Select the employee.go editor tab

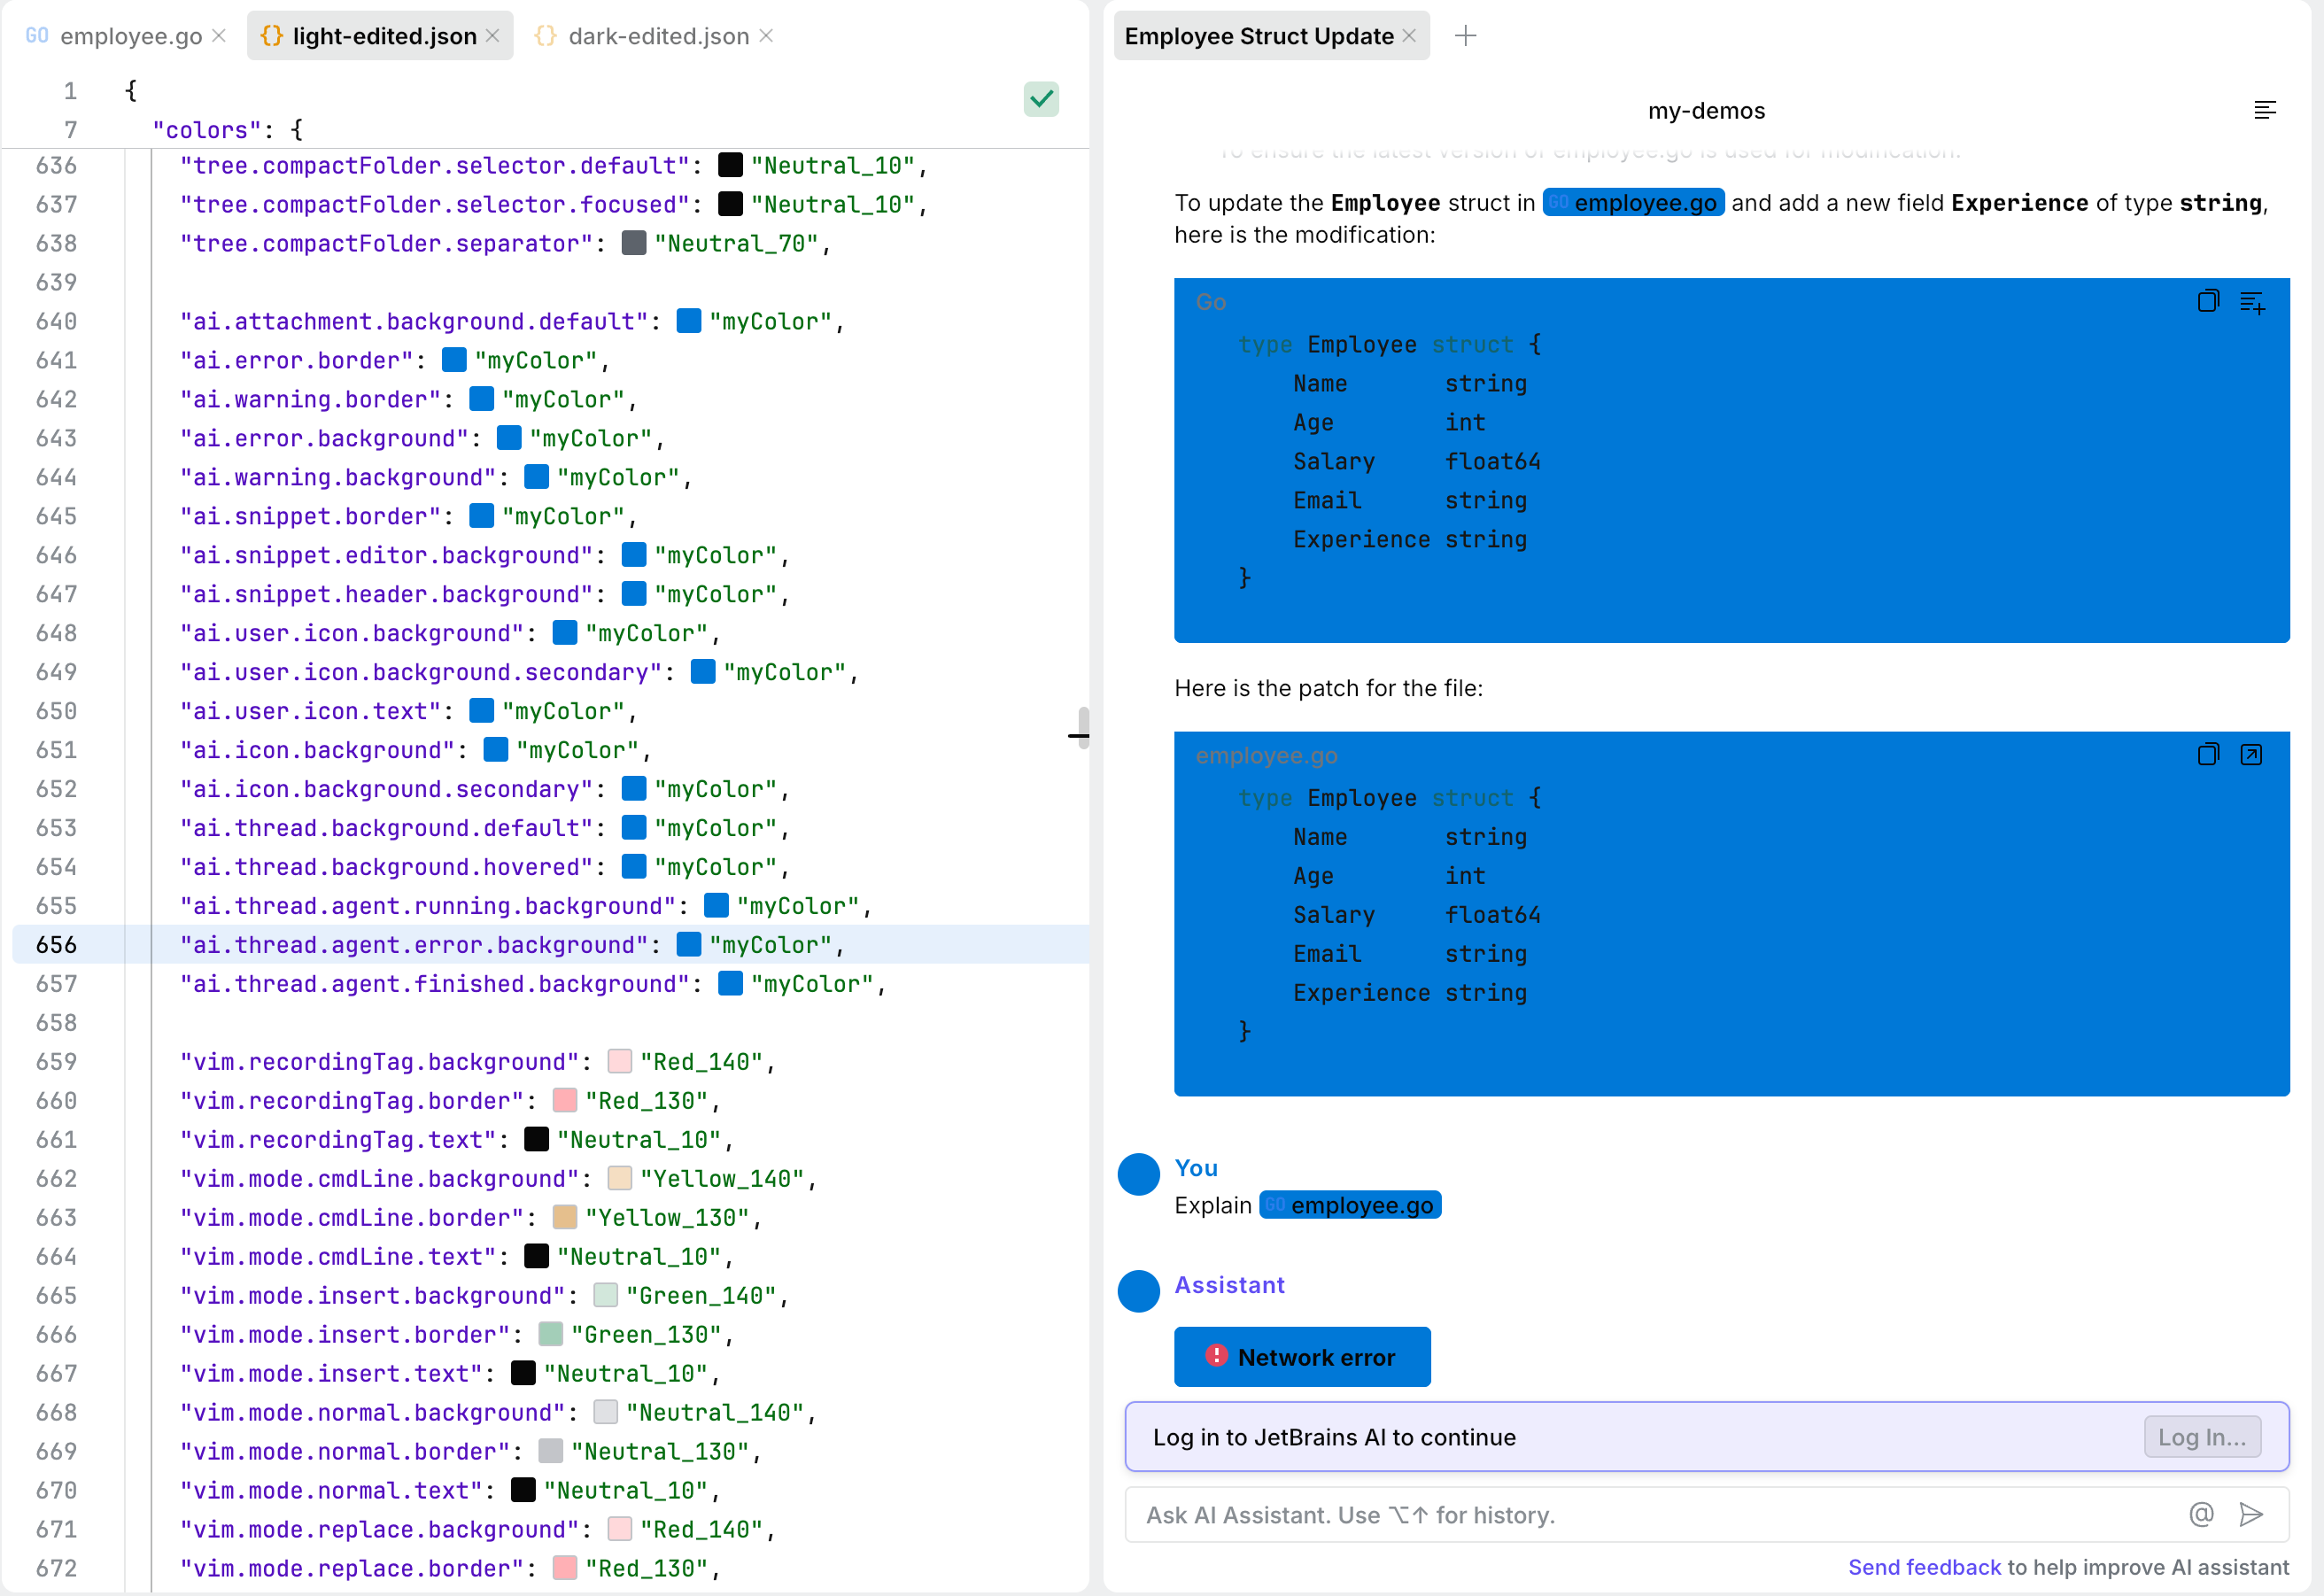(130, 35)
